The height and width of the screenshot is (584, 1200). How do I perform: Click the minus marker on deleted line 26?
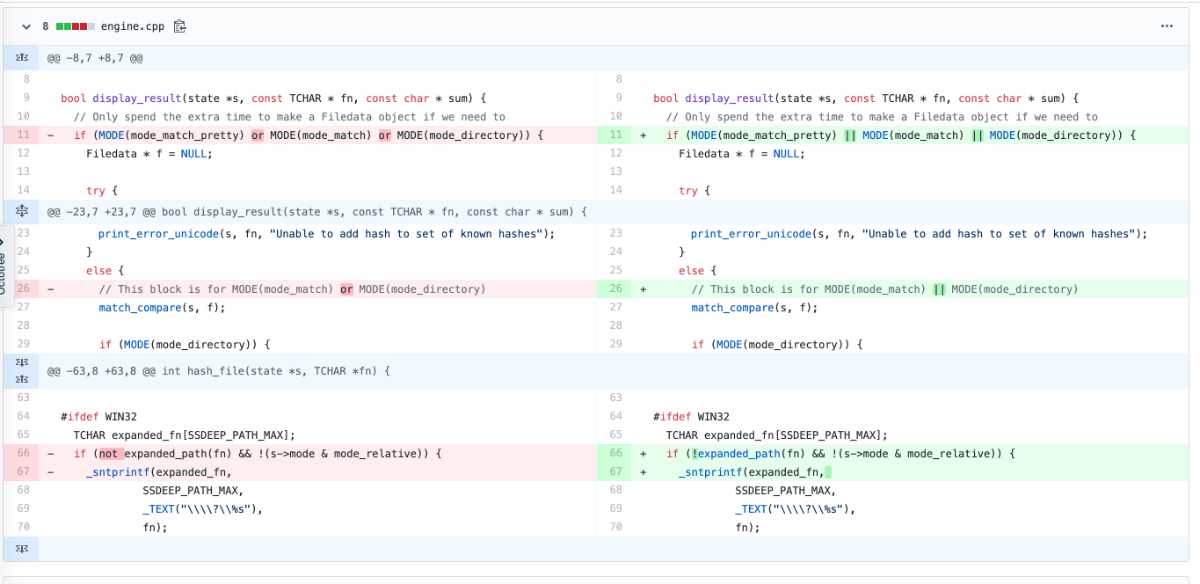pyautogui.click(x=51, y=289)
